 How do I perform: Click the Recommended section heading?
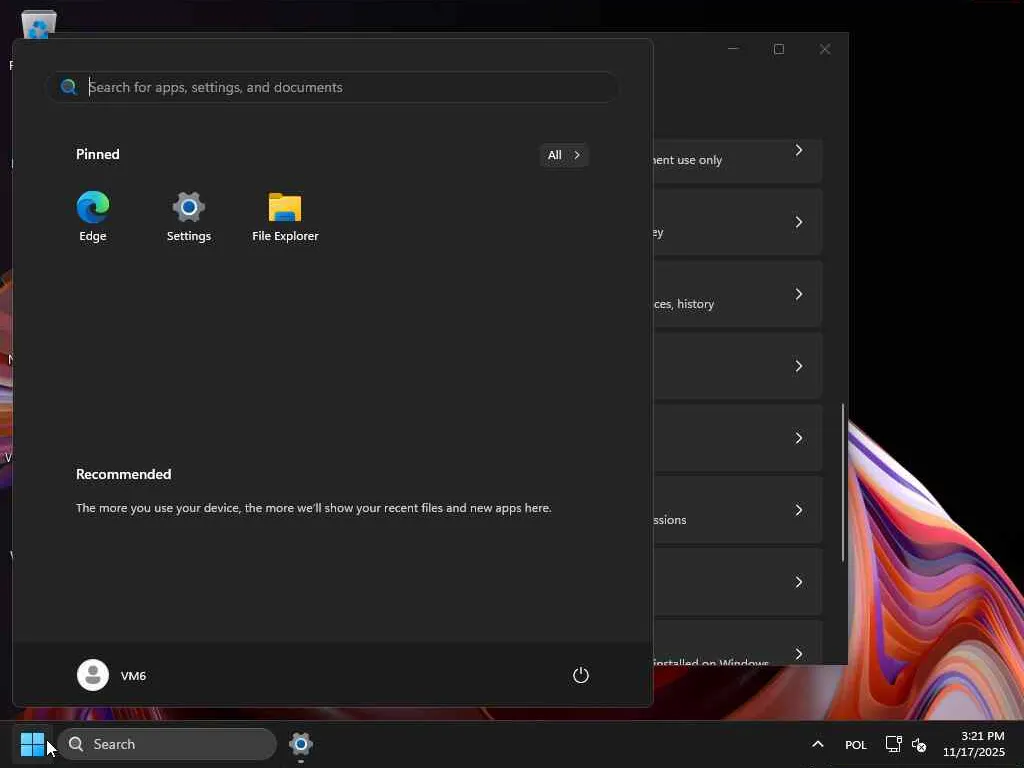pyautogui.click(x=123, y=474)
